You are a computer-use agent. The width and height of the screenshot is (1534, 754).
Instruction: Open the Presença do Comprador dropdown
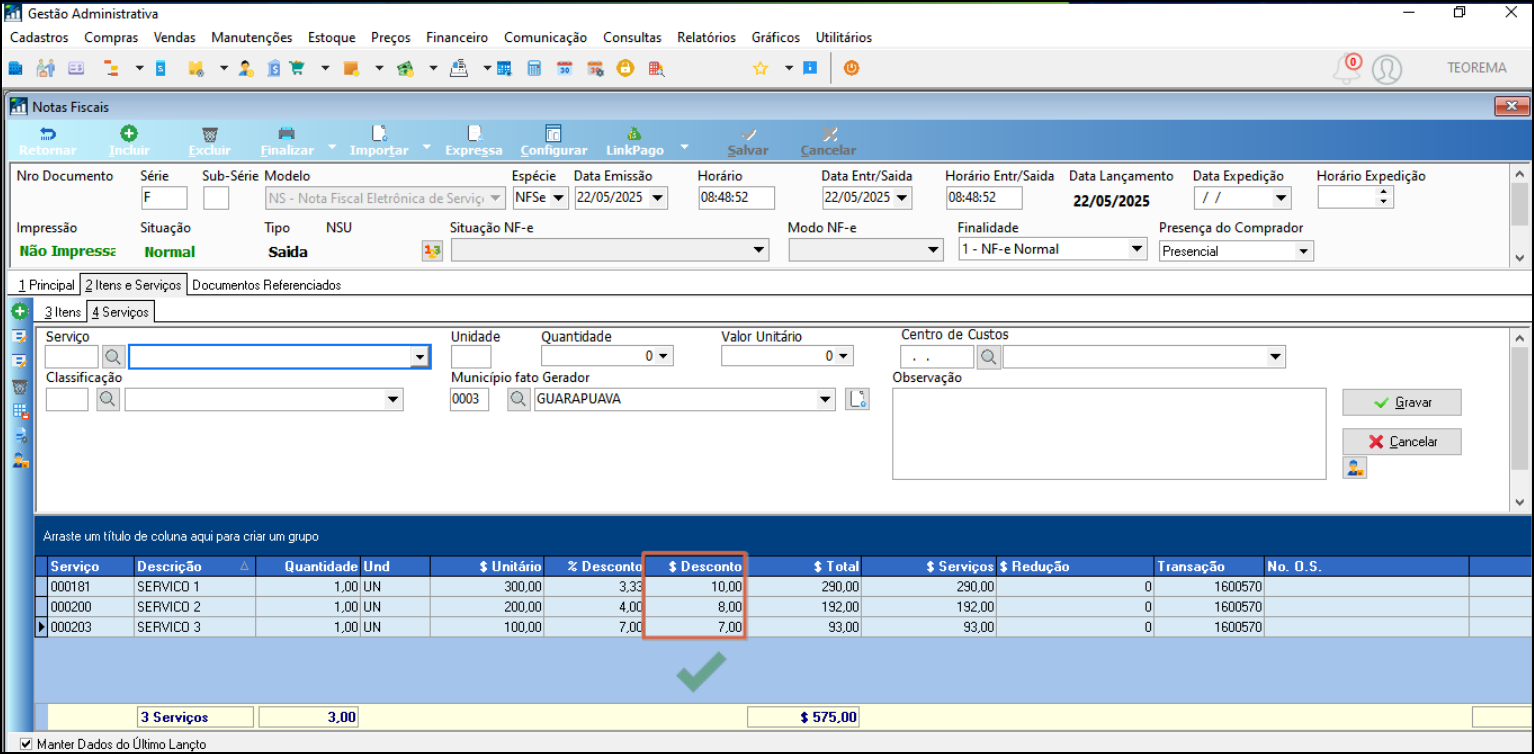tap(1303, 251)
